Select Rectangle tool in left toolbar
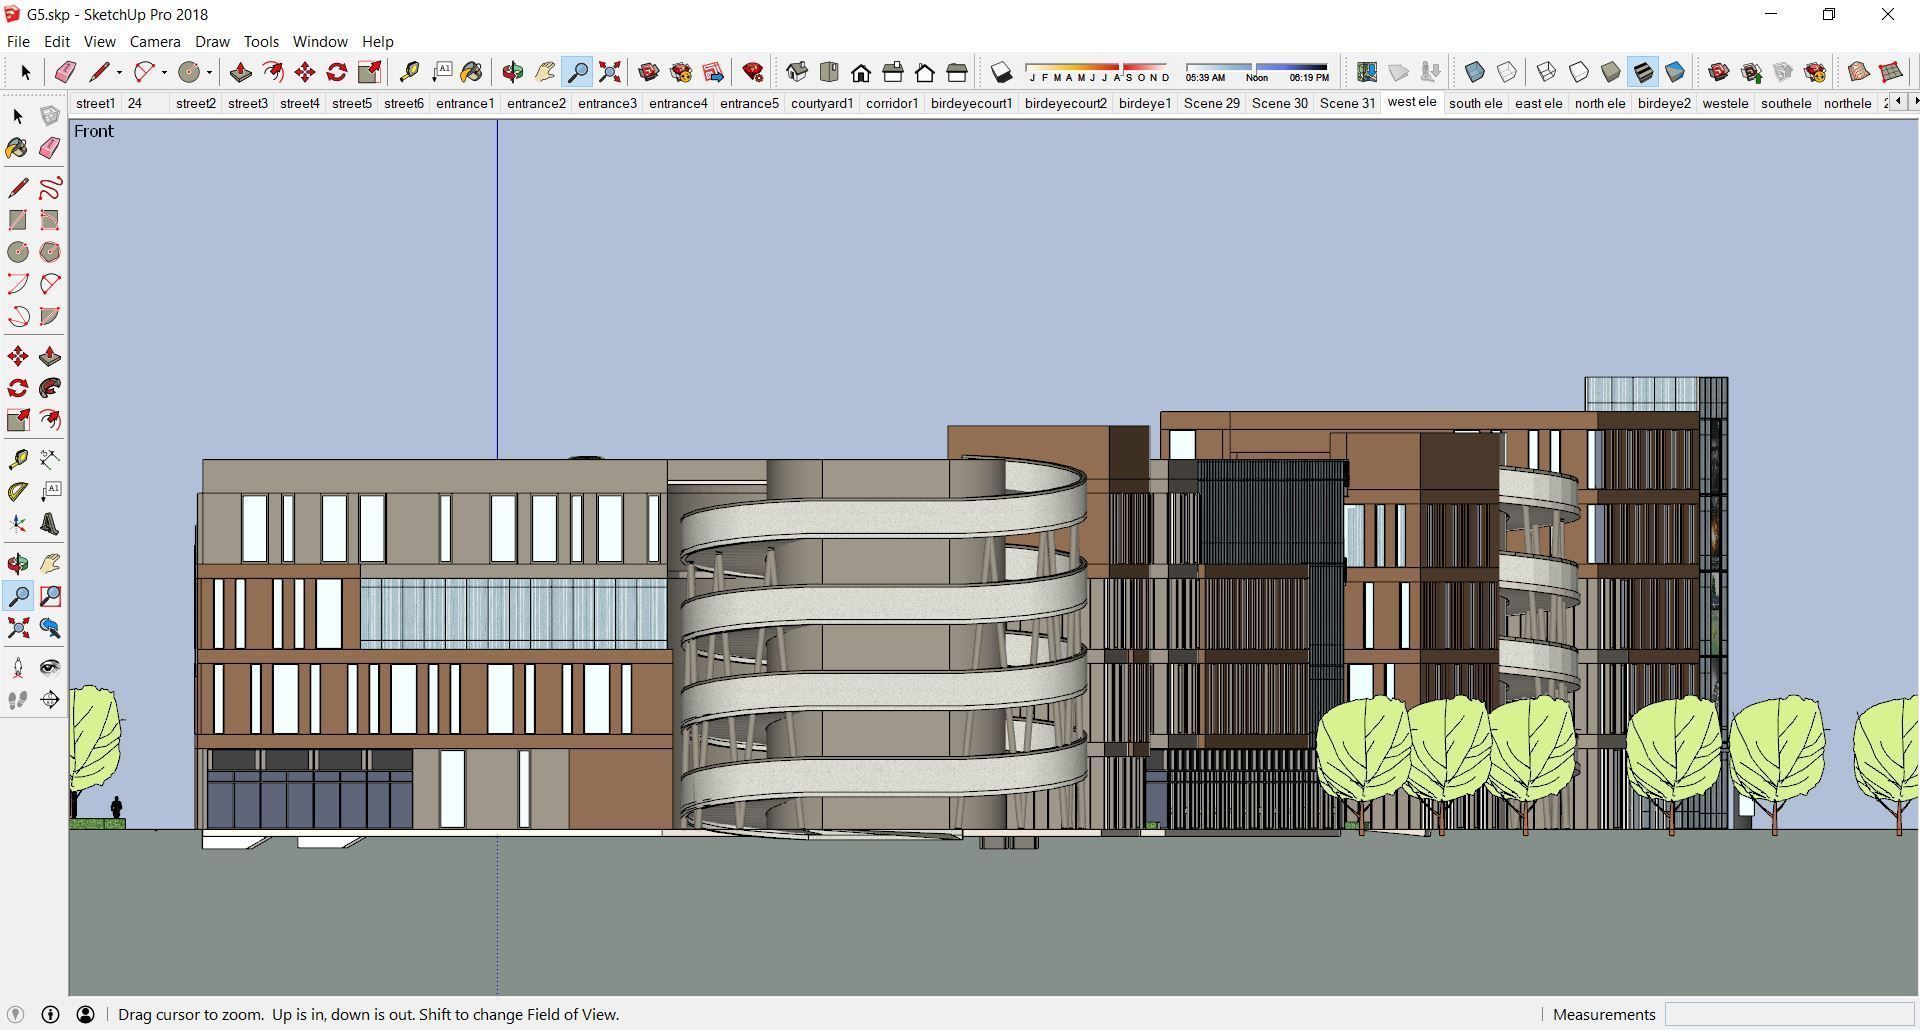 (x=18, y=220)
